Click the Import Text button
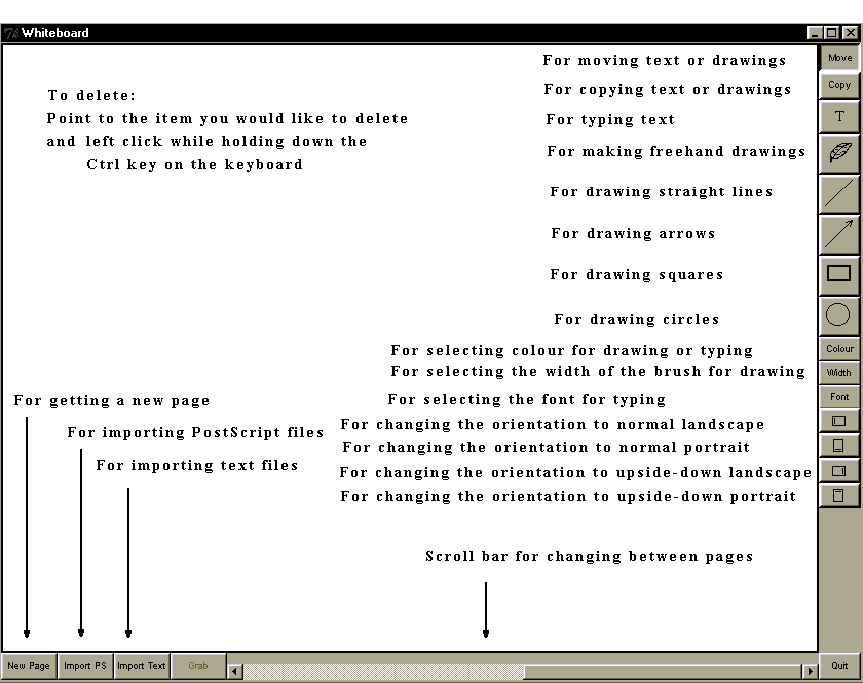 141,666
